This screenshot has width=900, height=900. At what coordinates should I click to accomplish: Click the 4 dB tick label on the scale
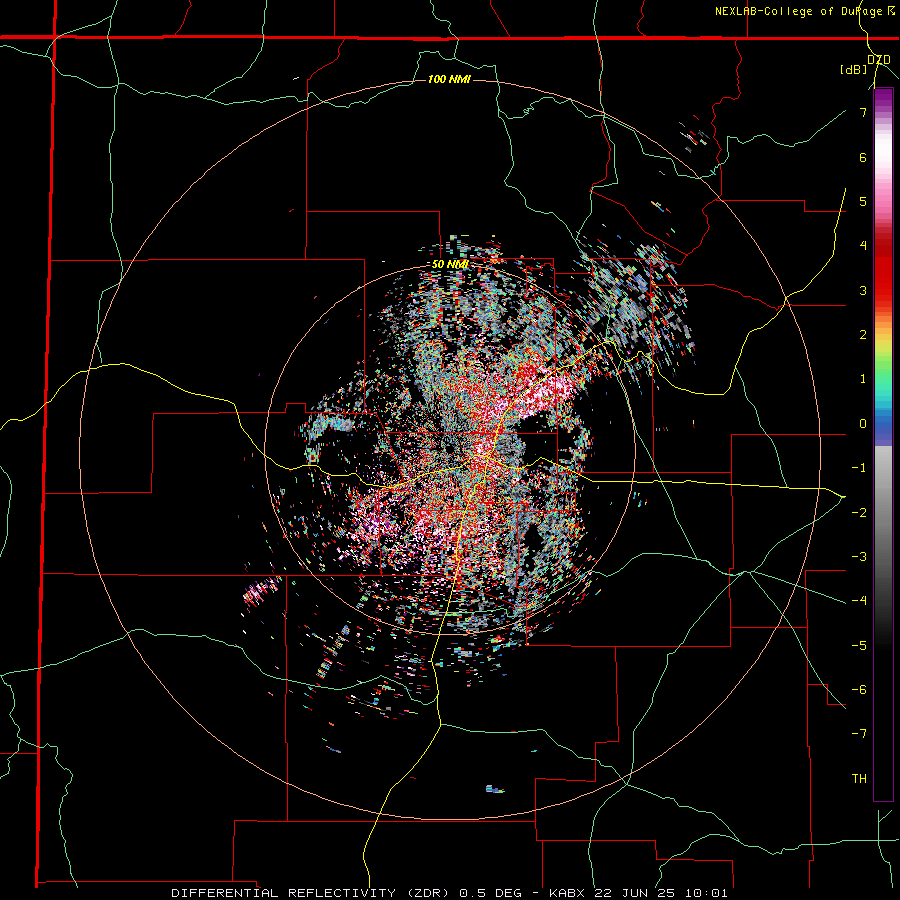tap(863, 246)
